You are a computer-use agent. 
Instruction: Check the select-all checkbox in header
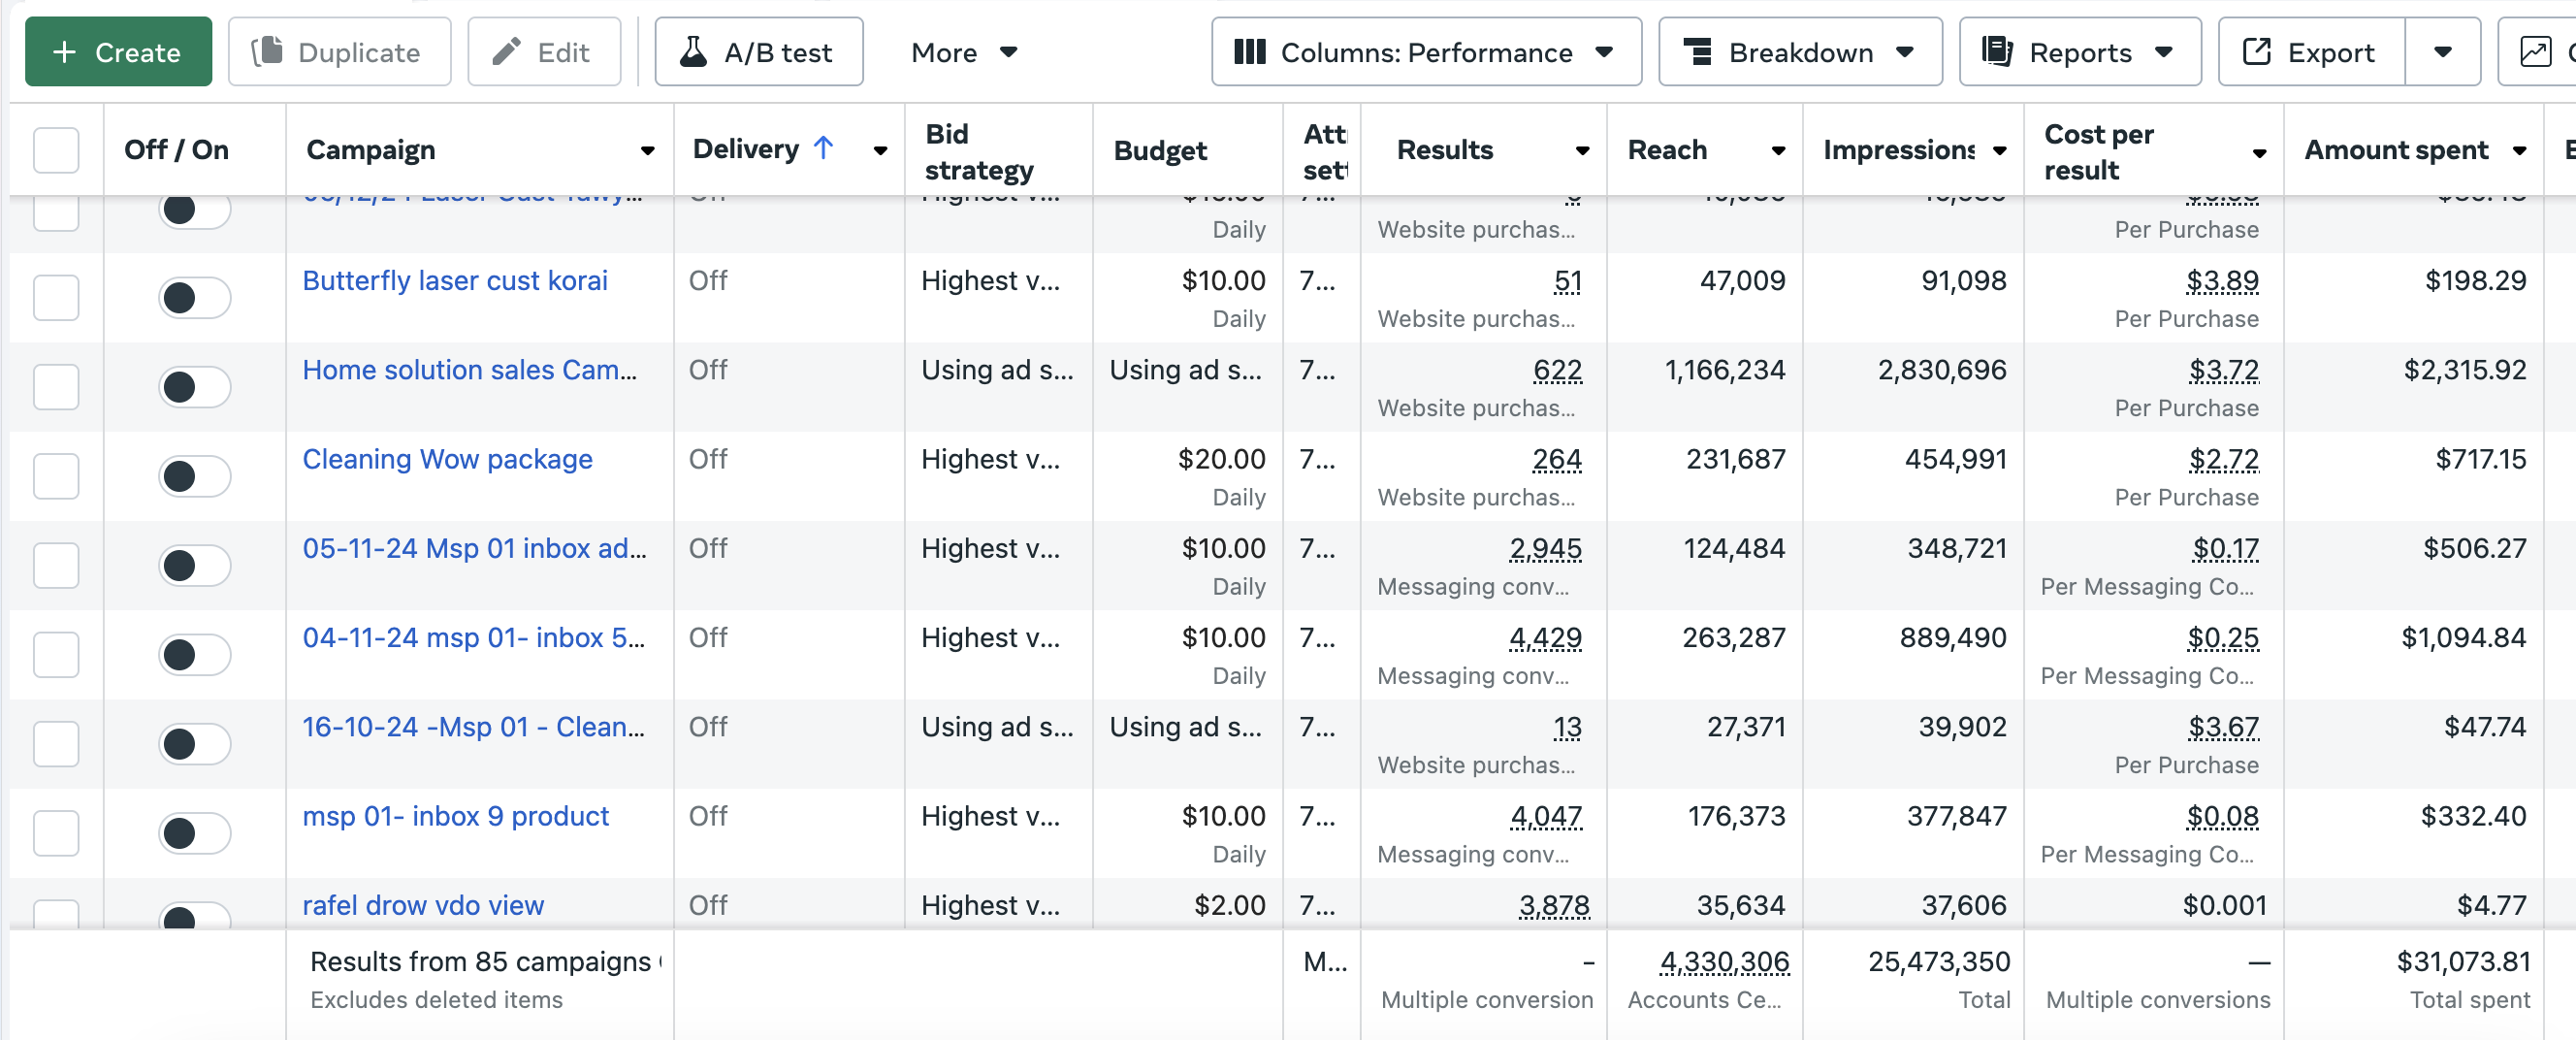point(56,150)
